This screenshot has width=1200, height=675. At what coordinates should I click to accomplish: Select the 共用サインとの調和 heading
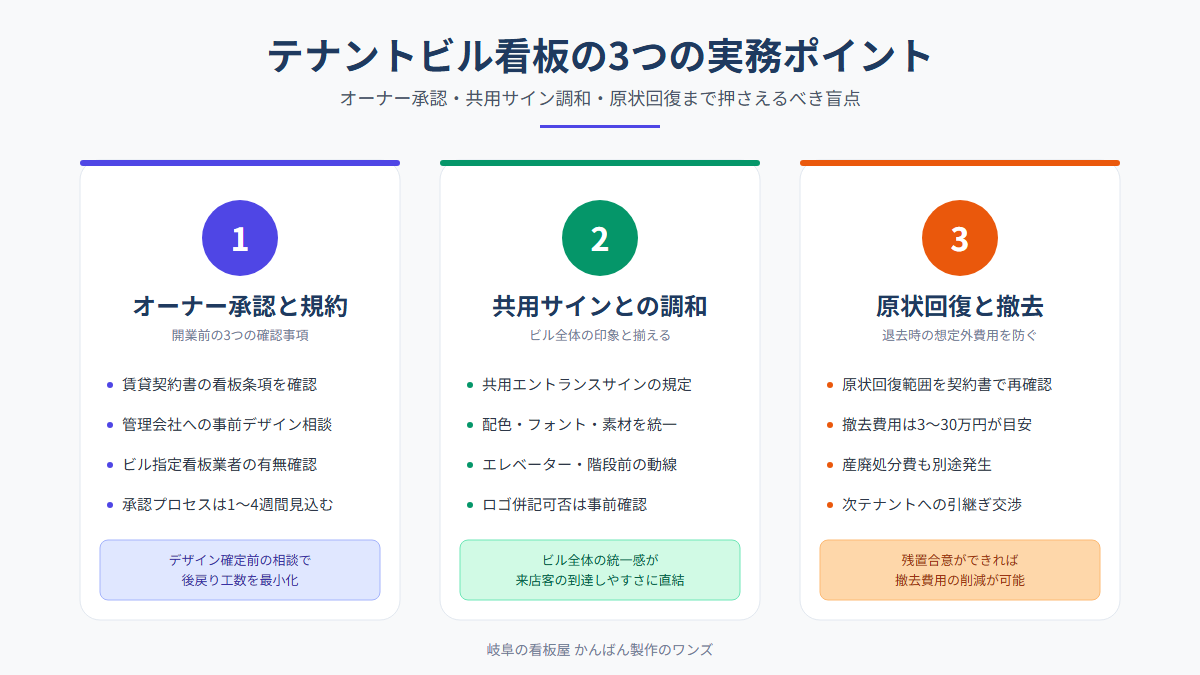coord(600,306)
